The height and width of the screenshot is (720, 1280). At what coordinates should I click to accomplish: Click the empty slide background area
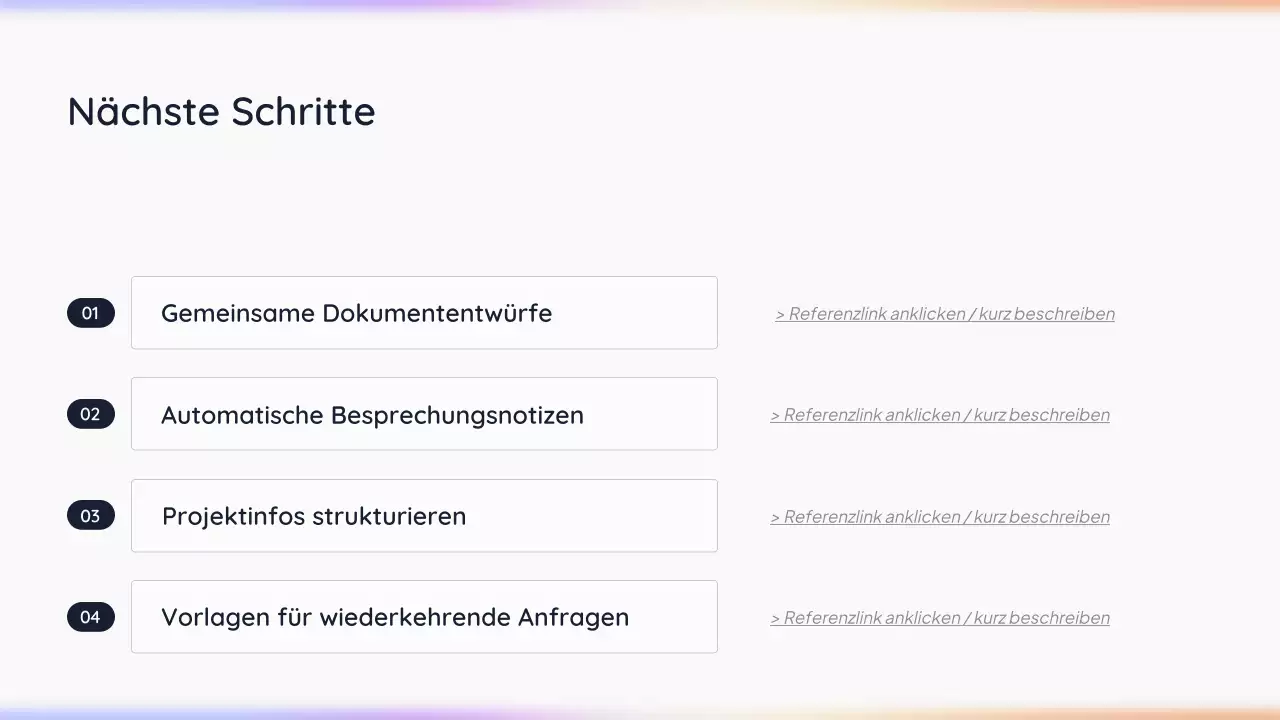point(640,200)
